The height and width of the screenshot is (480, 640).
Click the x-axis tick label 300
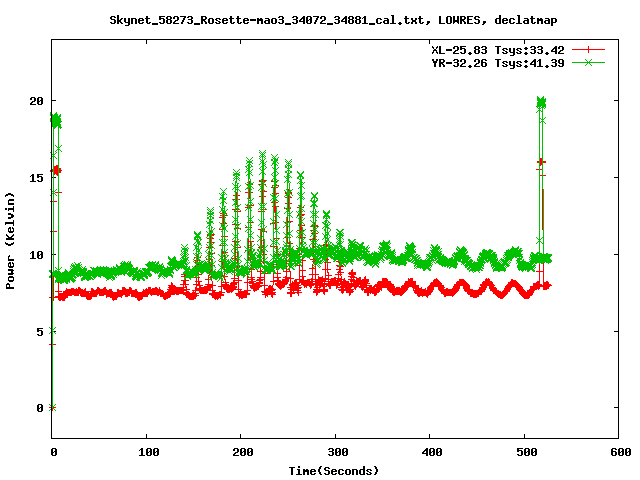(x=338, y=452)
